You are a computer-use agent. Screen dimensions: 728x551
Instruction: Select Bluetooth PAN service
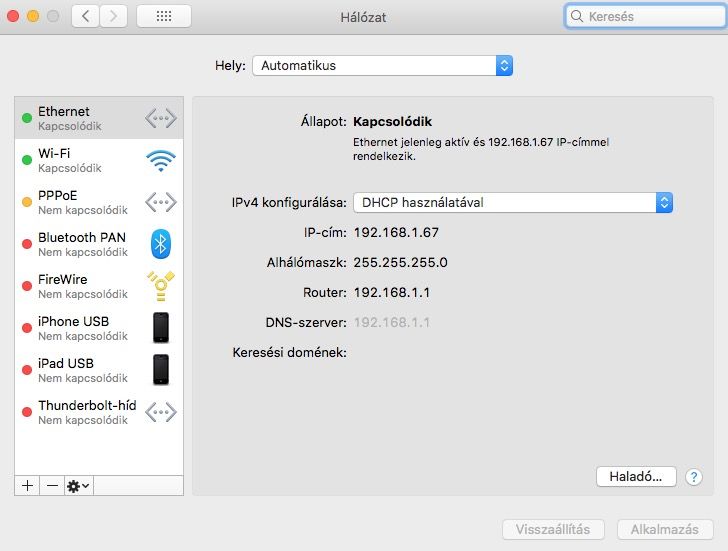(x=99, y=244)
